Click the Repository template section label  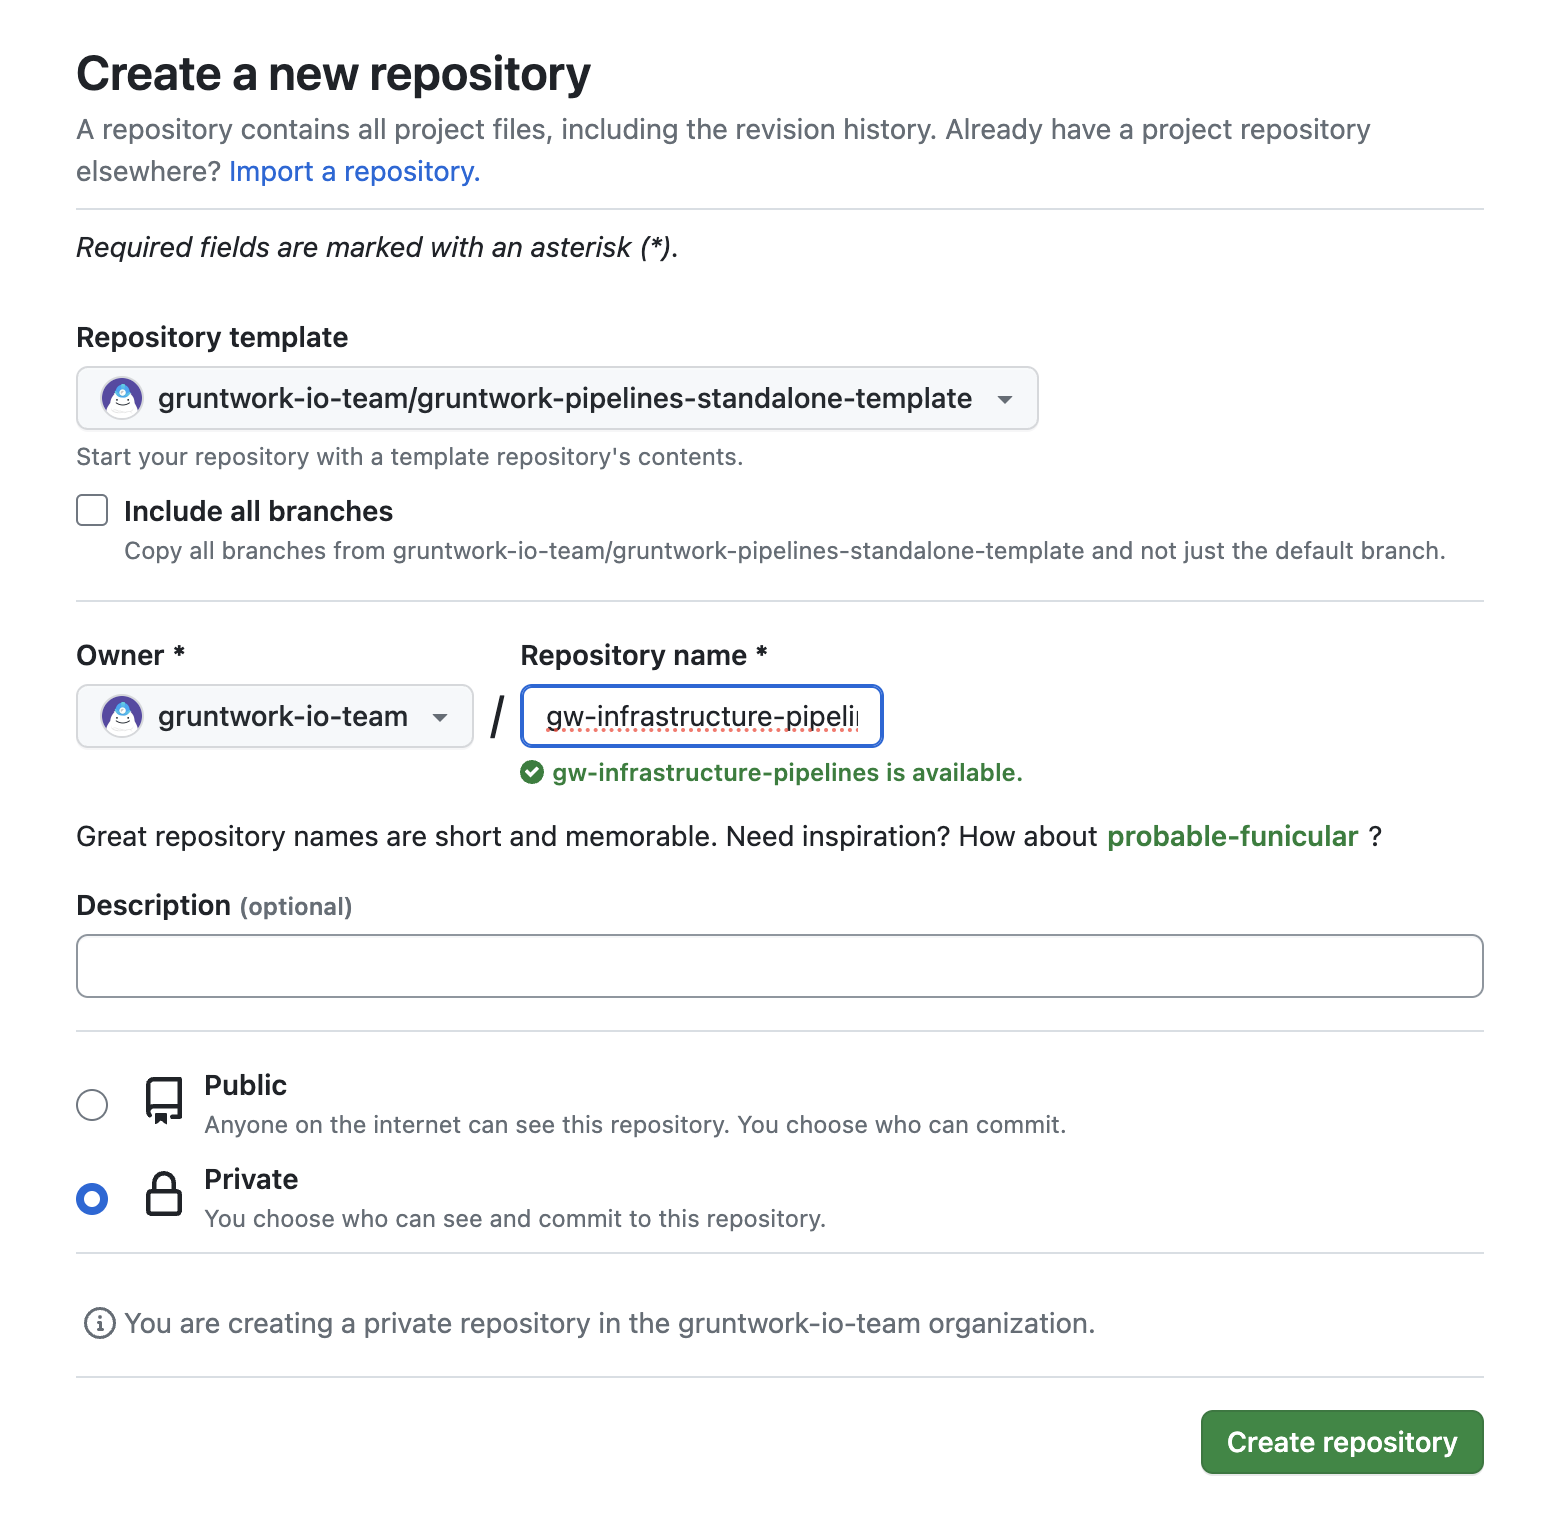point(211,337)
